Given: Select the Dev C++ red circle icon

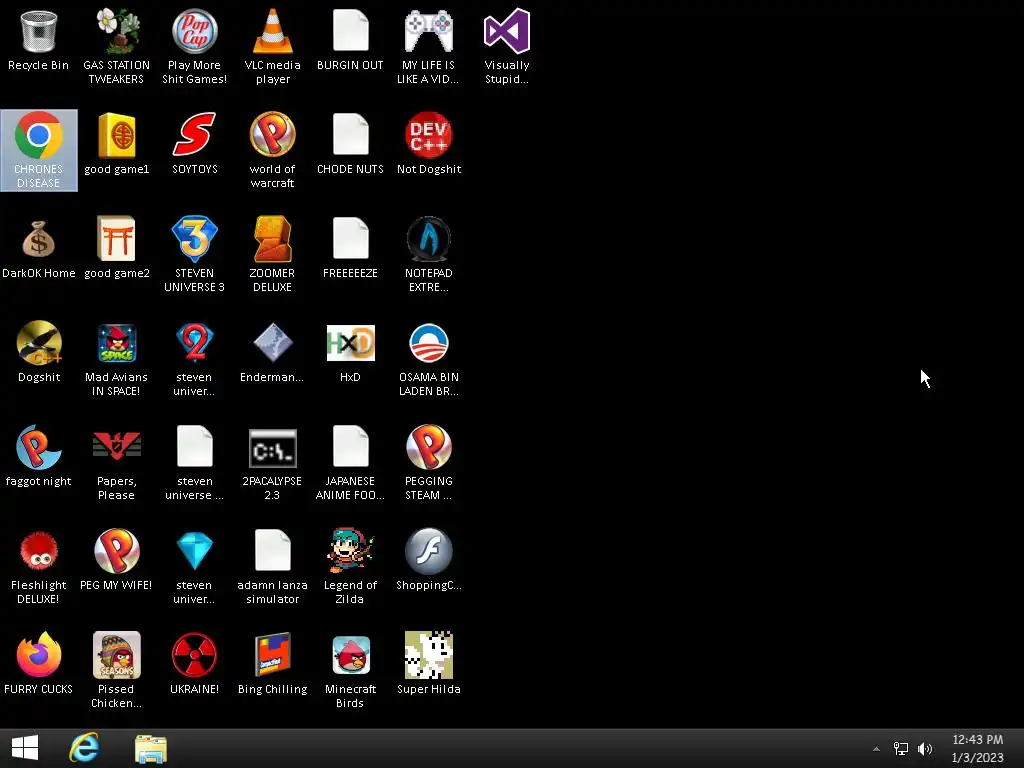Looking at the screenshot, I should pyautogui.click(x=428, y=135).
